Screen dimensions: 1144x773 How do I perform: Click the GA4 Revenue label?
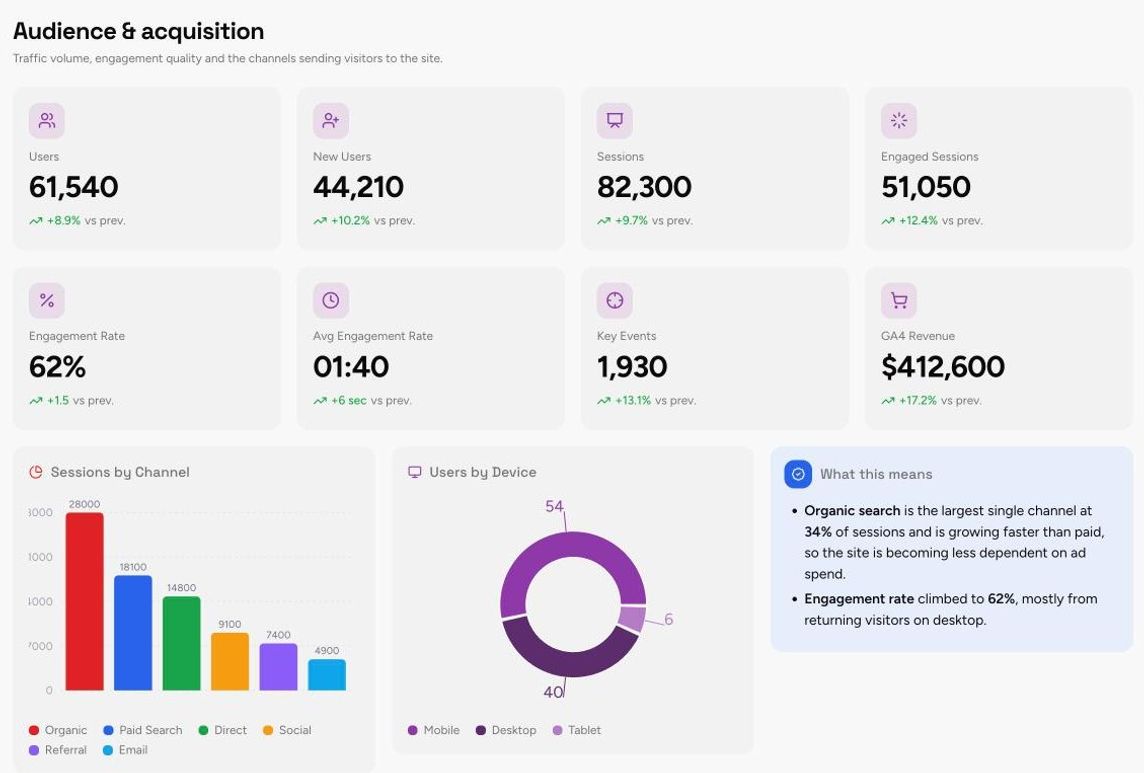918,336
